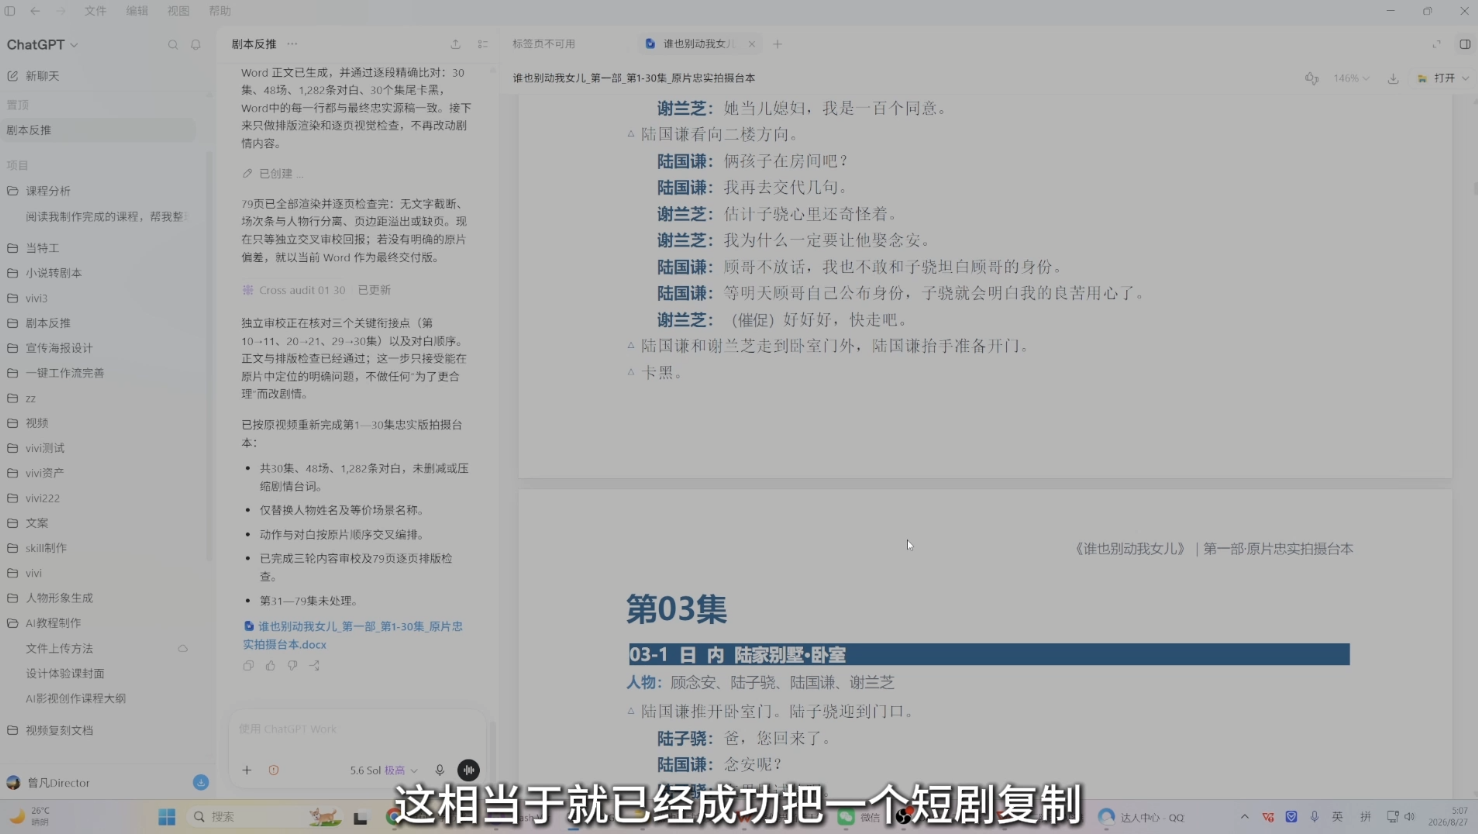Open the 打开 dropdown in preview toolbar
1478x834 pixels.
(x=1443, y=78)
